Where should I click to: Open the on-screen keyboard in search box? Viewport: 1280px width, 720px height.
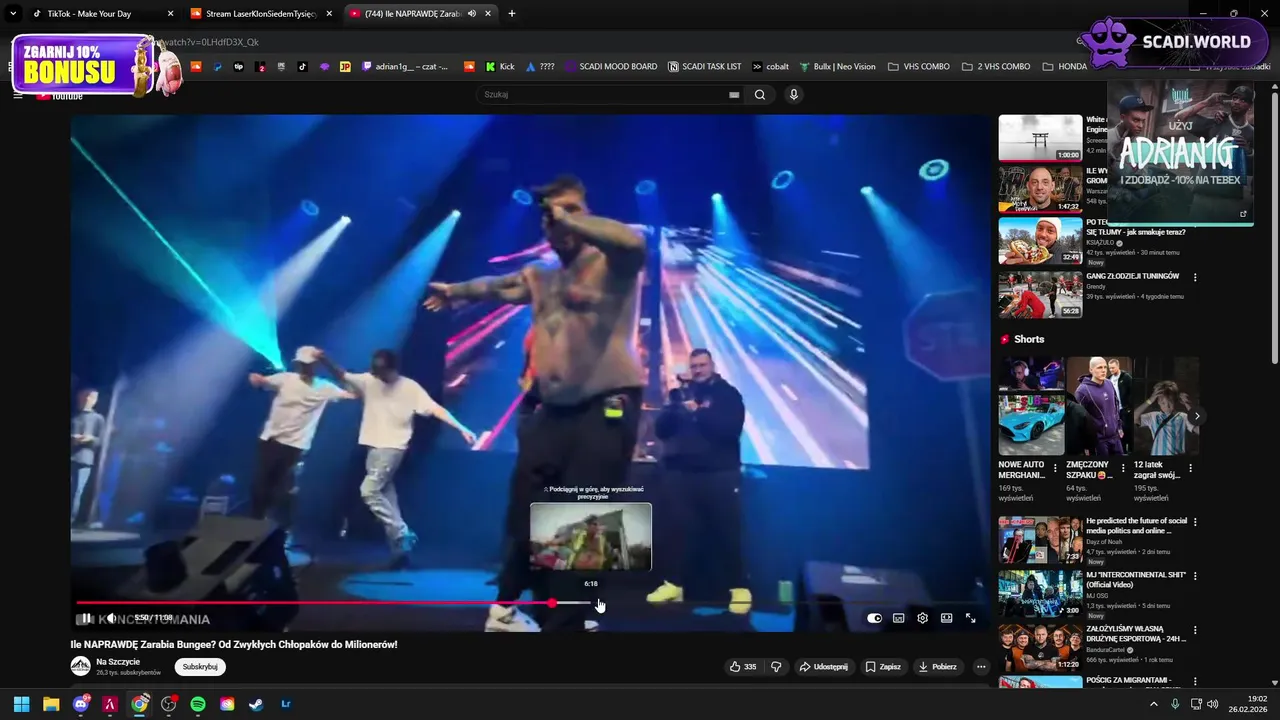point(734,95)
